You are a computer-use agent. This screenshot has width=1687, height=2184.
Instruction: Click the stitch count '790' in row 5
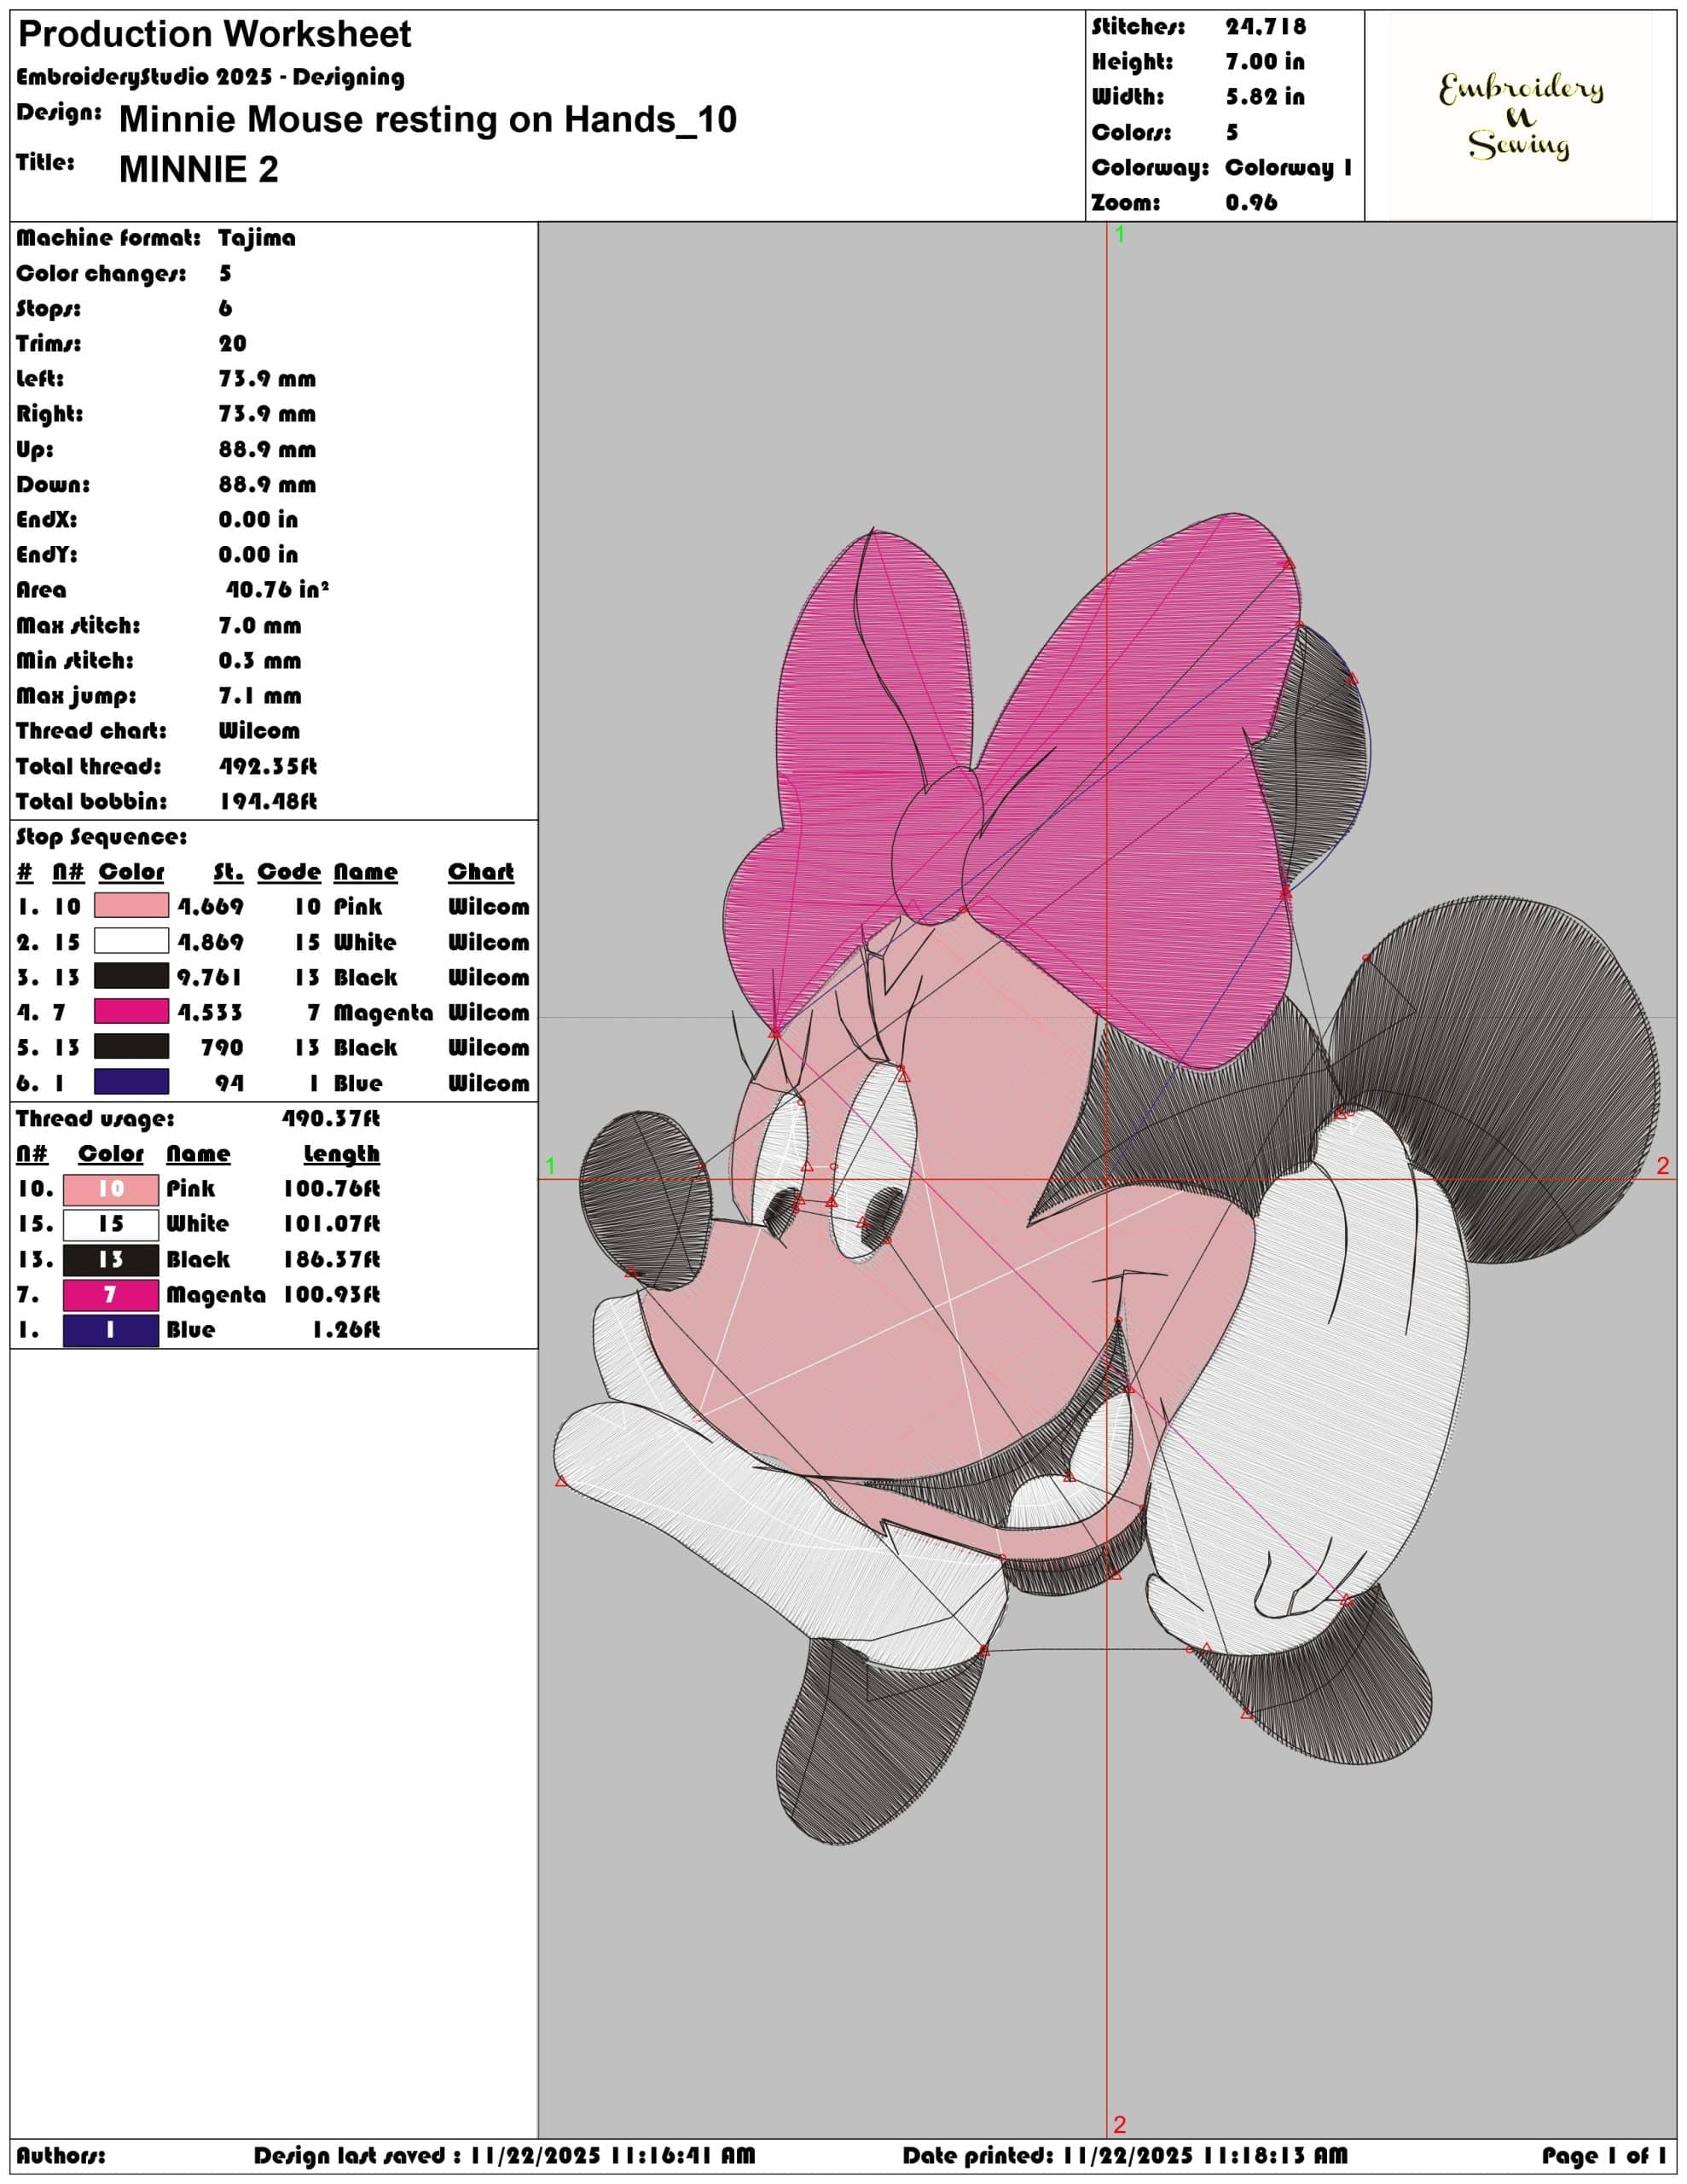click(221, 1047)
